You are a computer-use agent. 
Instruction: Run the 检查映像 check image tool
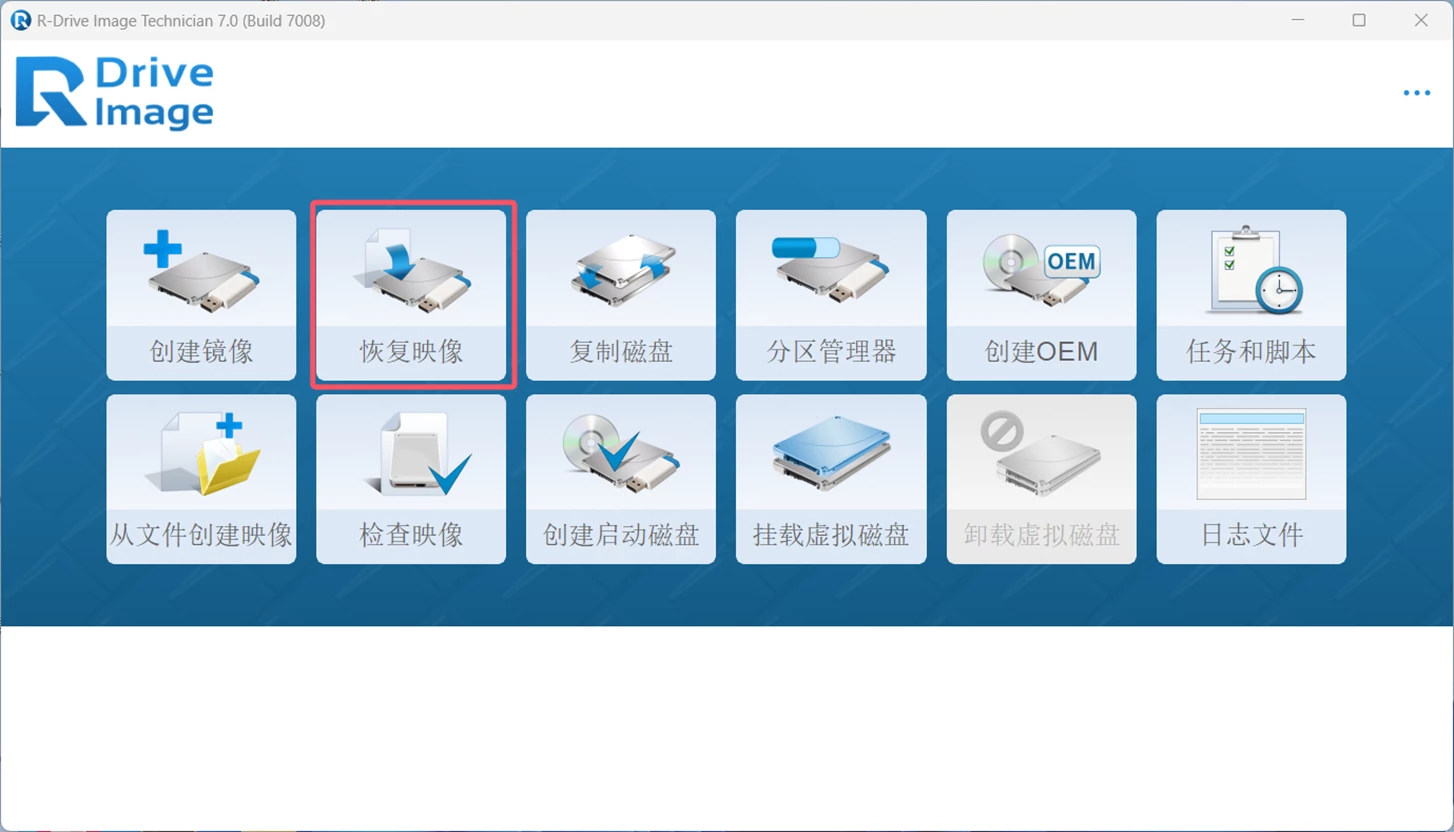(411, 479)
